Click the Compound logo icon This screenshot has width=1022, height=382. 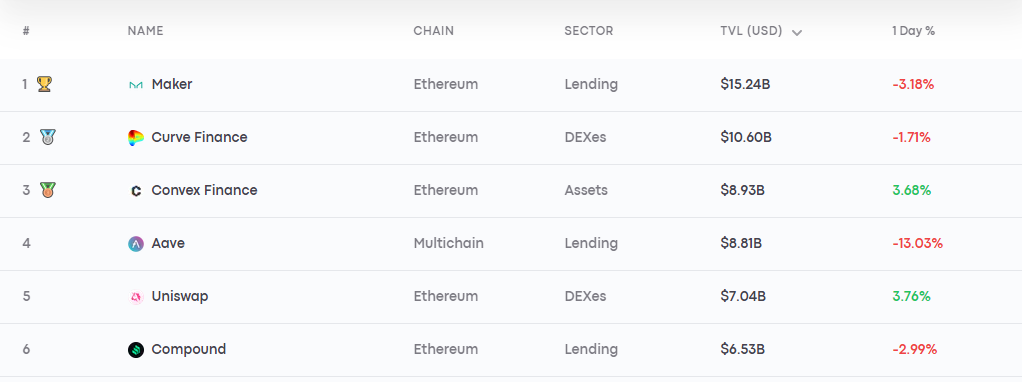click(136, 350)
